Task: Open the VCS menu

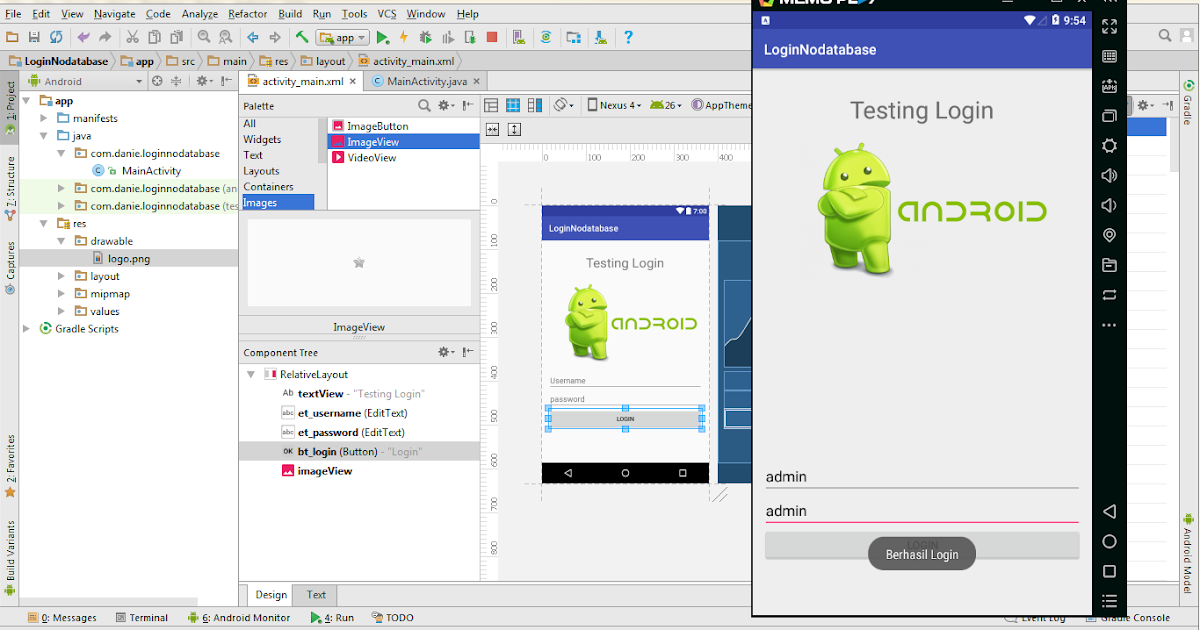Action: (x=387, y=14)
